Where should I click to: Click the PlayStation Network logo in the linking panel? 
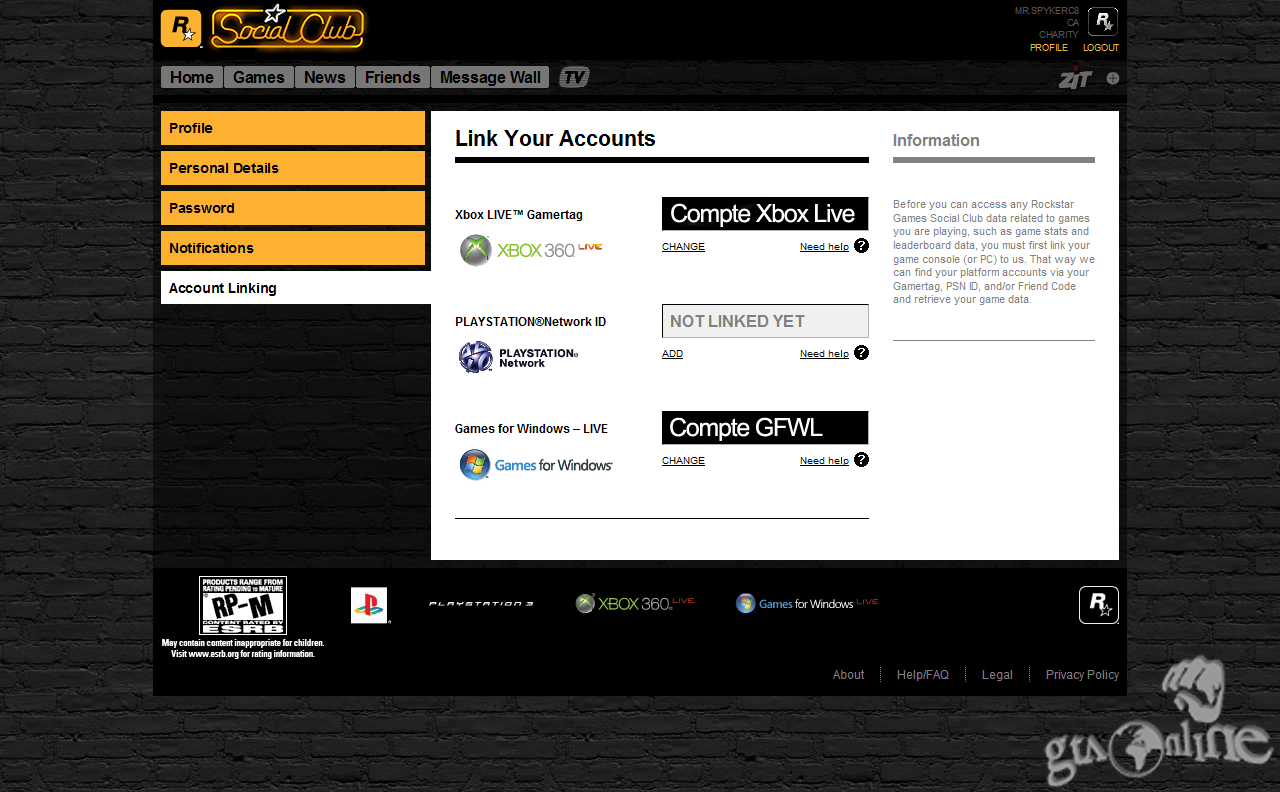(519, 357)
